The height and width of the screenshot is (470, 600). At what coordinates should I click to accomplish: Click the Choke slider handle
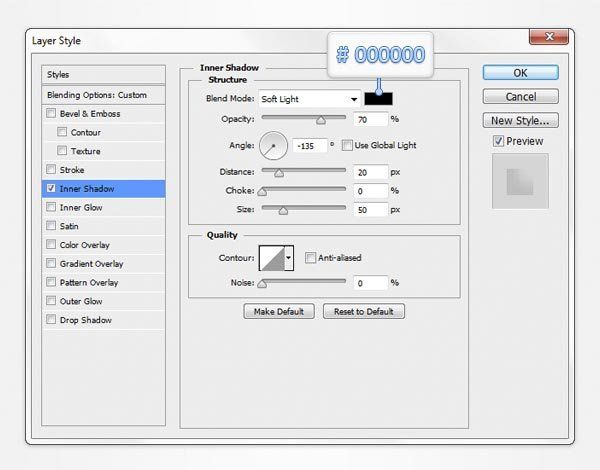point(262,191)
